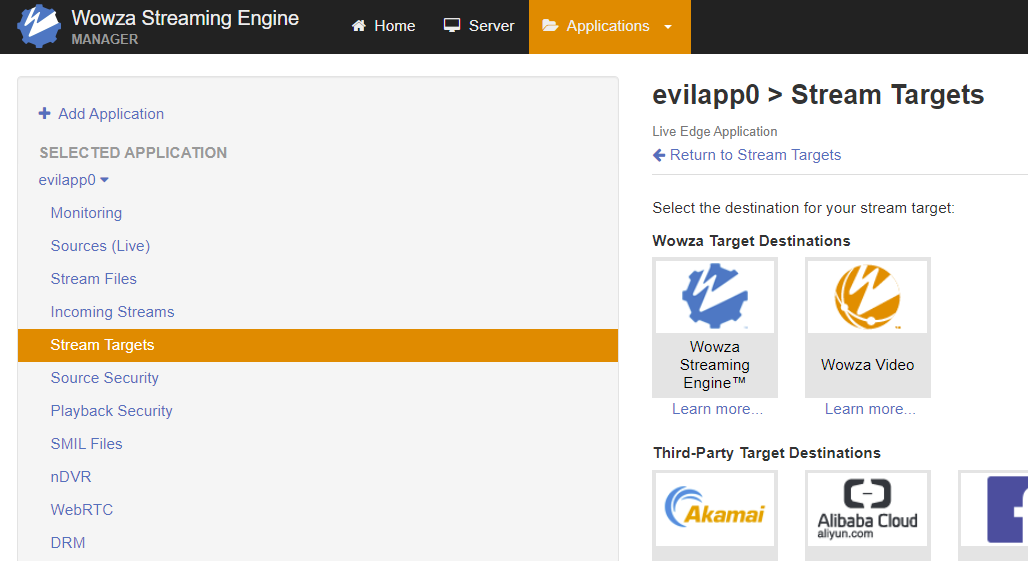This screenshot has width=1028, height=561.
Task: Open Playback Security in the sidebar
Action: 111,411
